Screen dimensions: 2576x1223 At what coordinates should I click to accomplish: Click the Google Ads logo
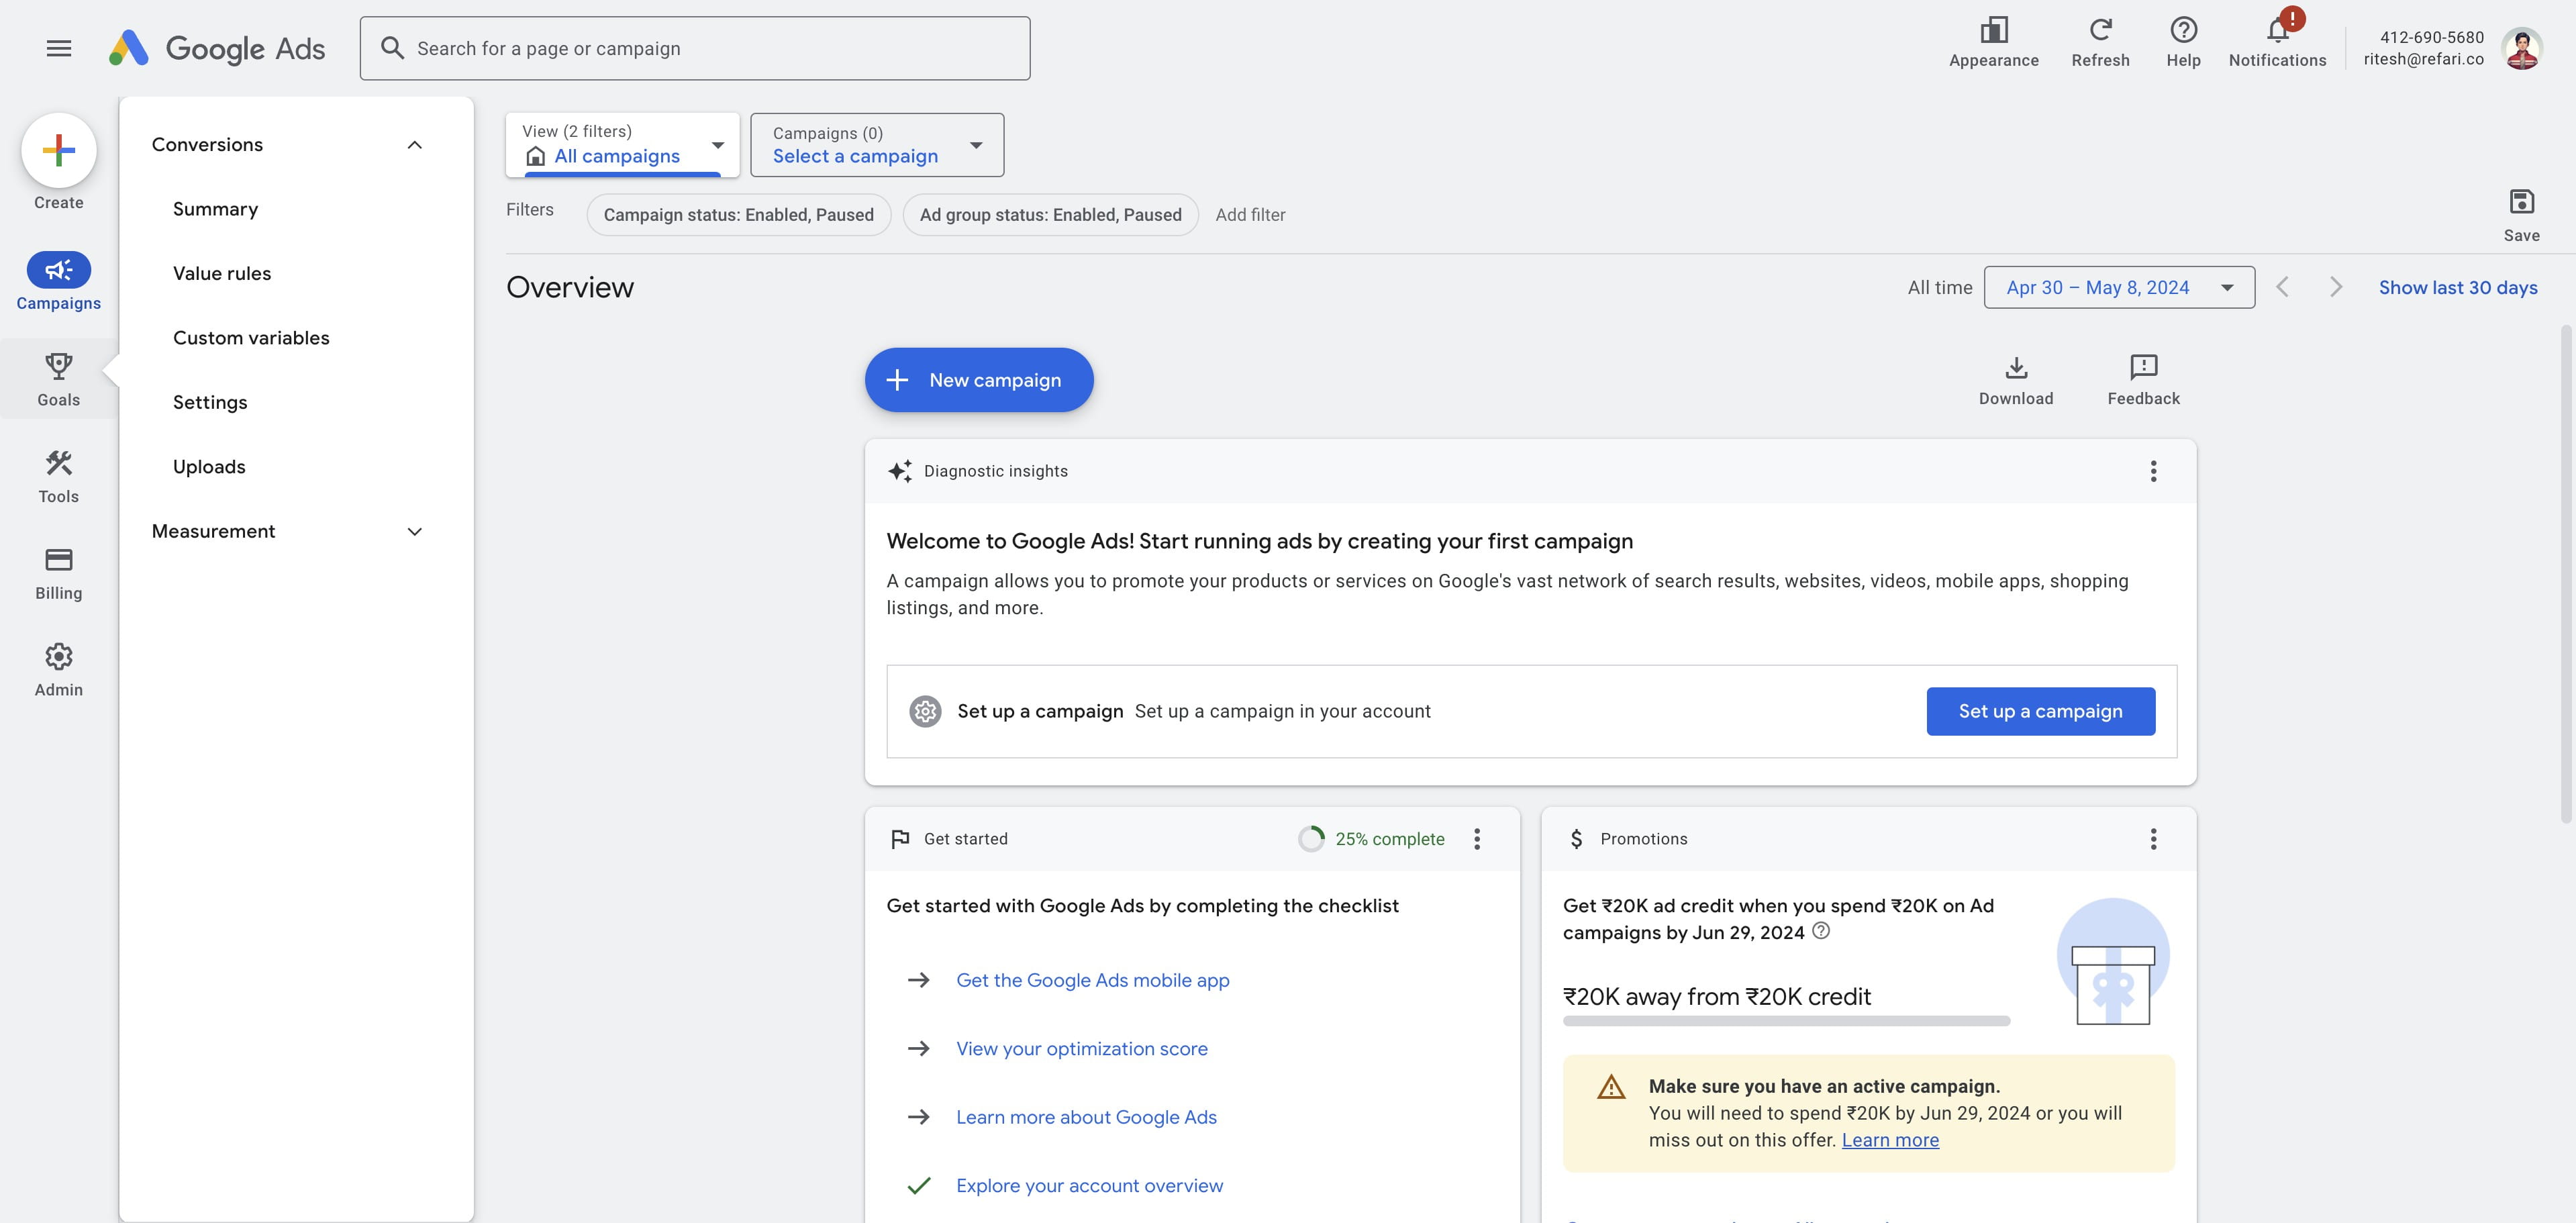coord(217,48)
